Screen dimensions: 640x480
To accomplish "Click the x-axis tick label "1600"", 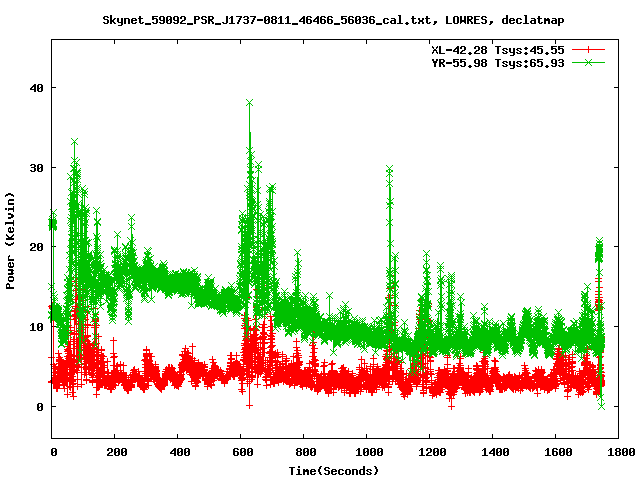I will tap(558, 452).
